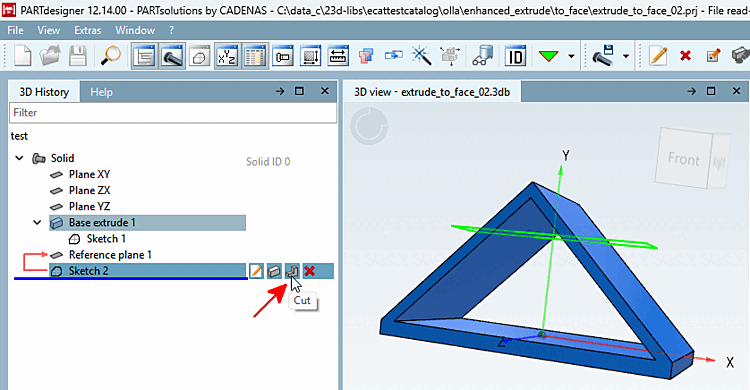Screen dimensions: 750x390
Task: Switch to the Help tab
Action: [x=101, y=92]
